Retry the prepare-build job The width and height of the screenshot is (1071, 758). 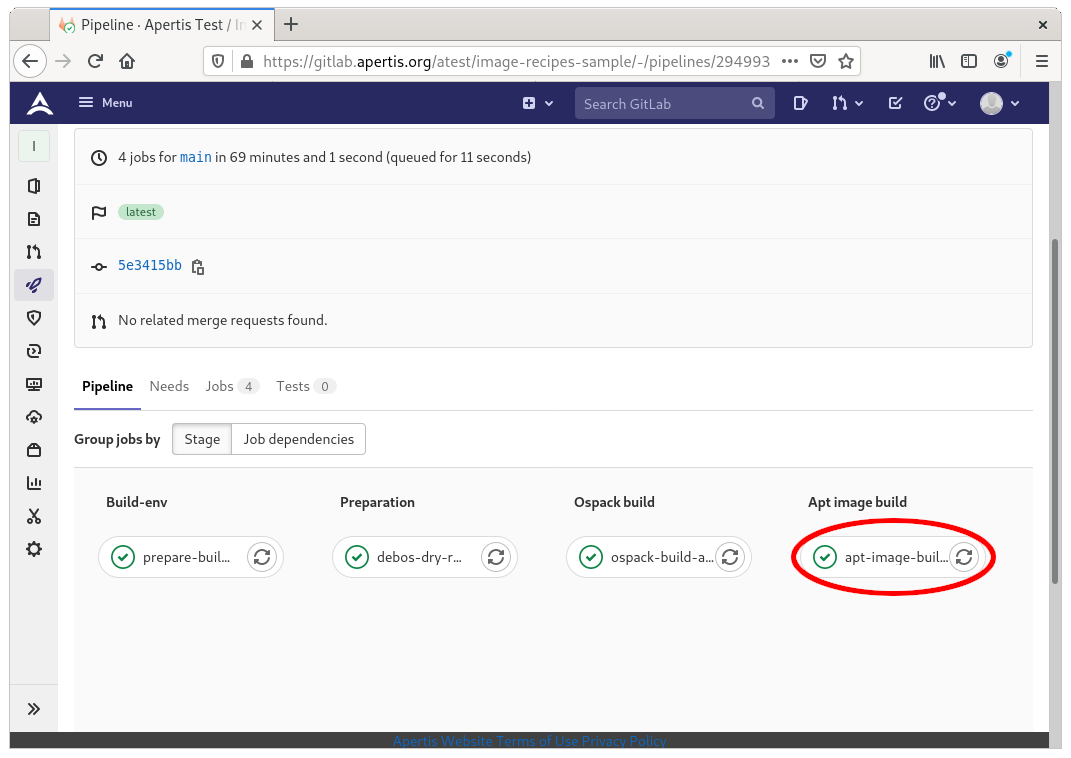[262, 557]
